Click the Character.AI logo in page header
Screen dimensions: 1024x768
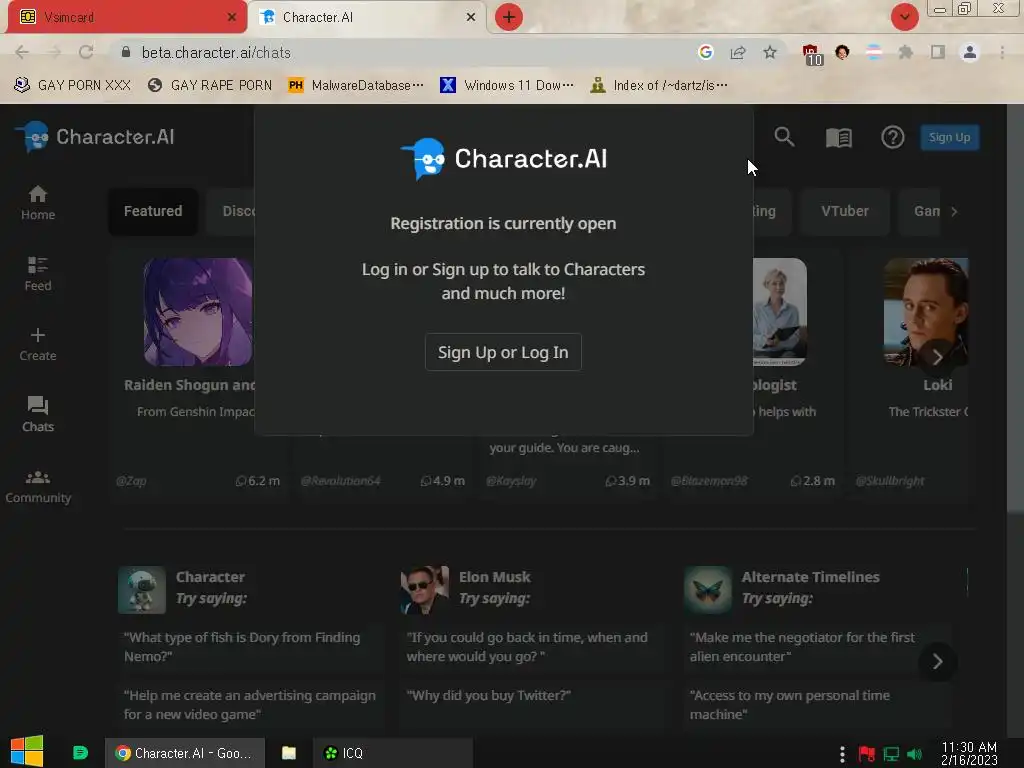point(95,137)
